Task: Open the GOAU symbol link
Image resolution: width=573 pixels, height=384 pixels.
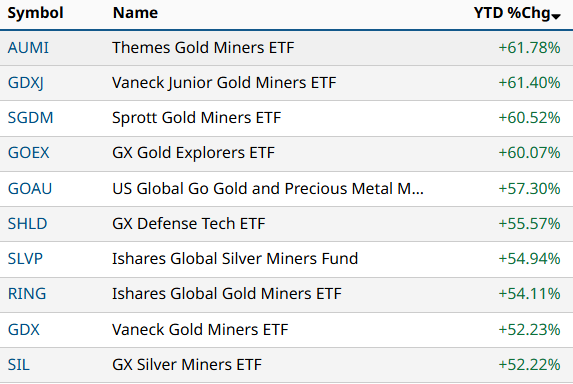Action: pyautogui.click(x=30, y=189)
